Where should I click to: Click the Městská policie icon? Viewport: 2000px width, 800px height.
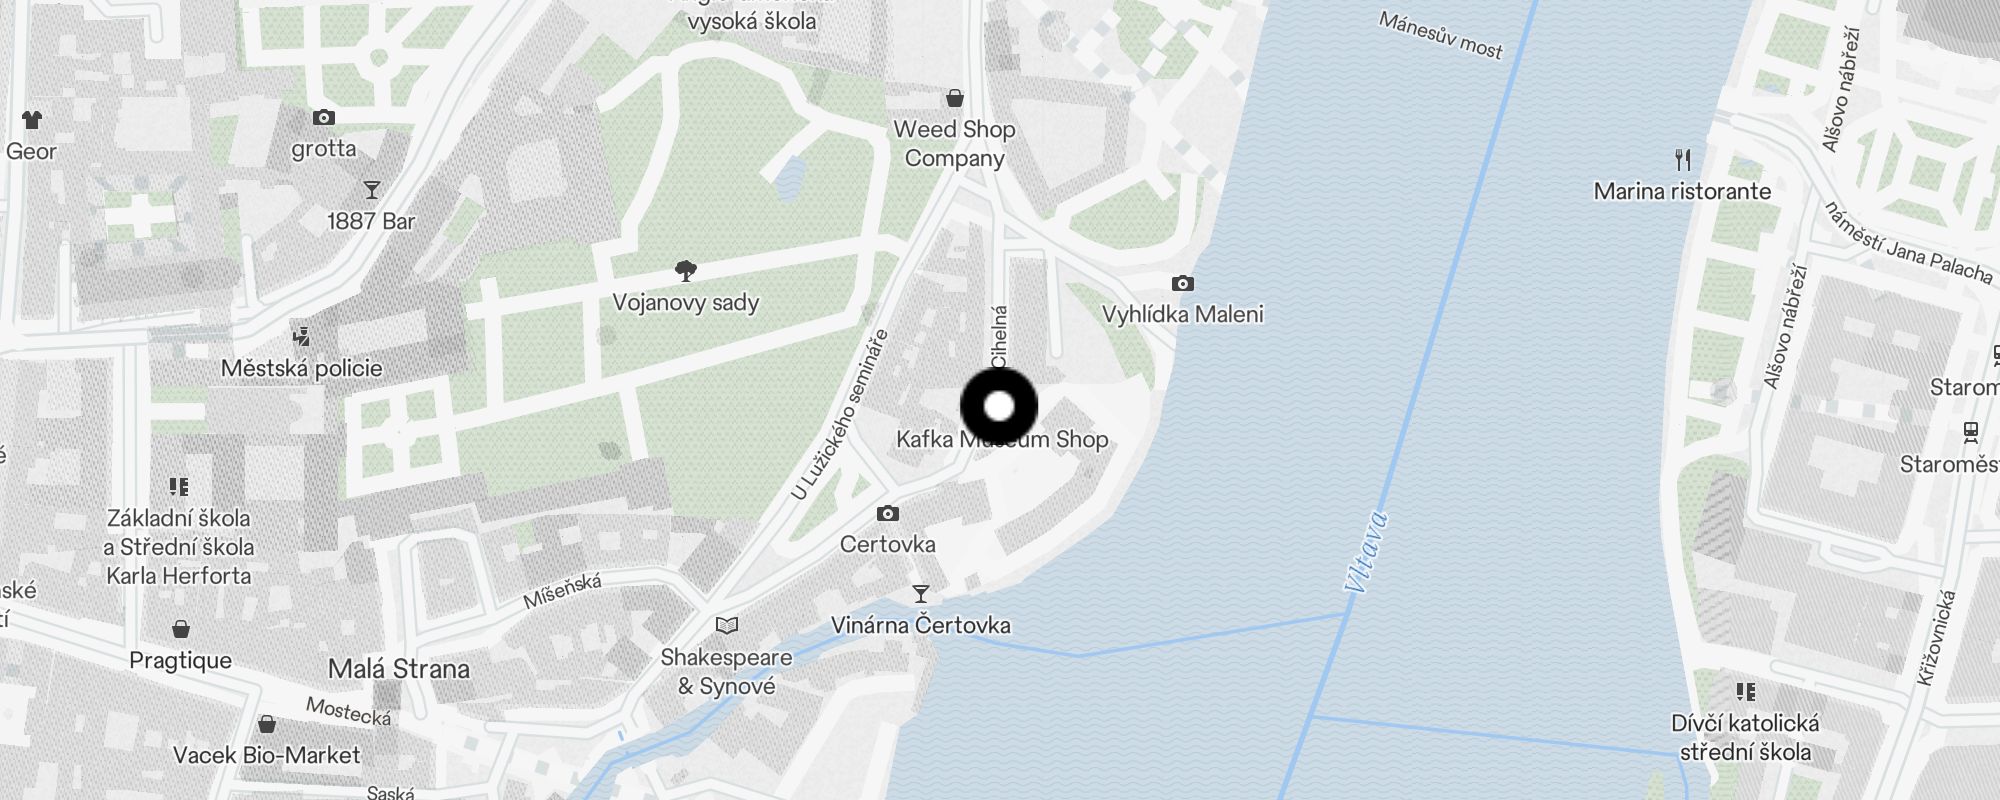click(301, 336)
